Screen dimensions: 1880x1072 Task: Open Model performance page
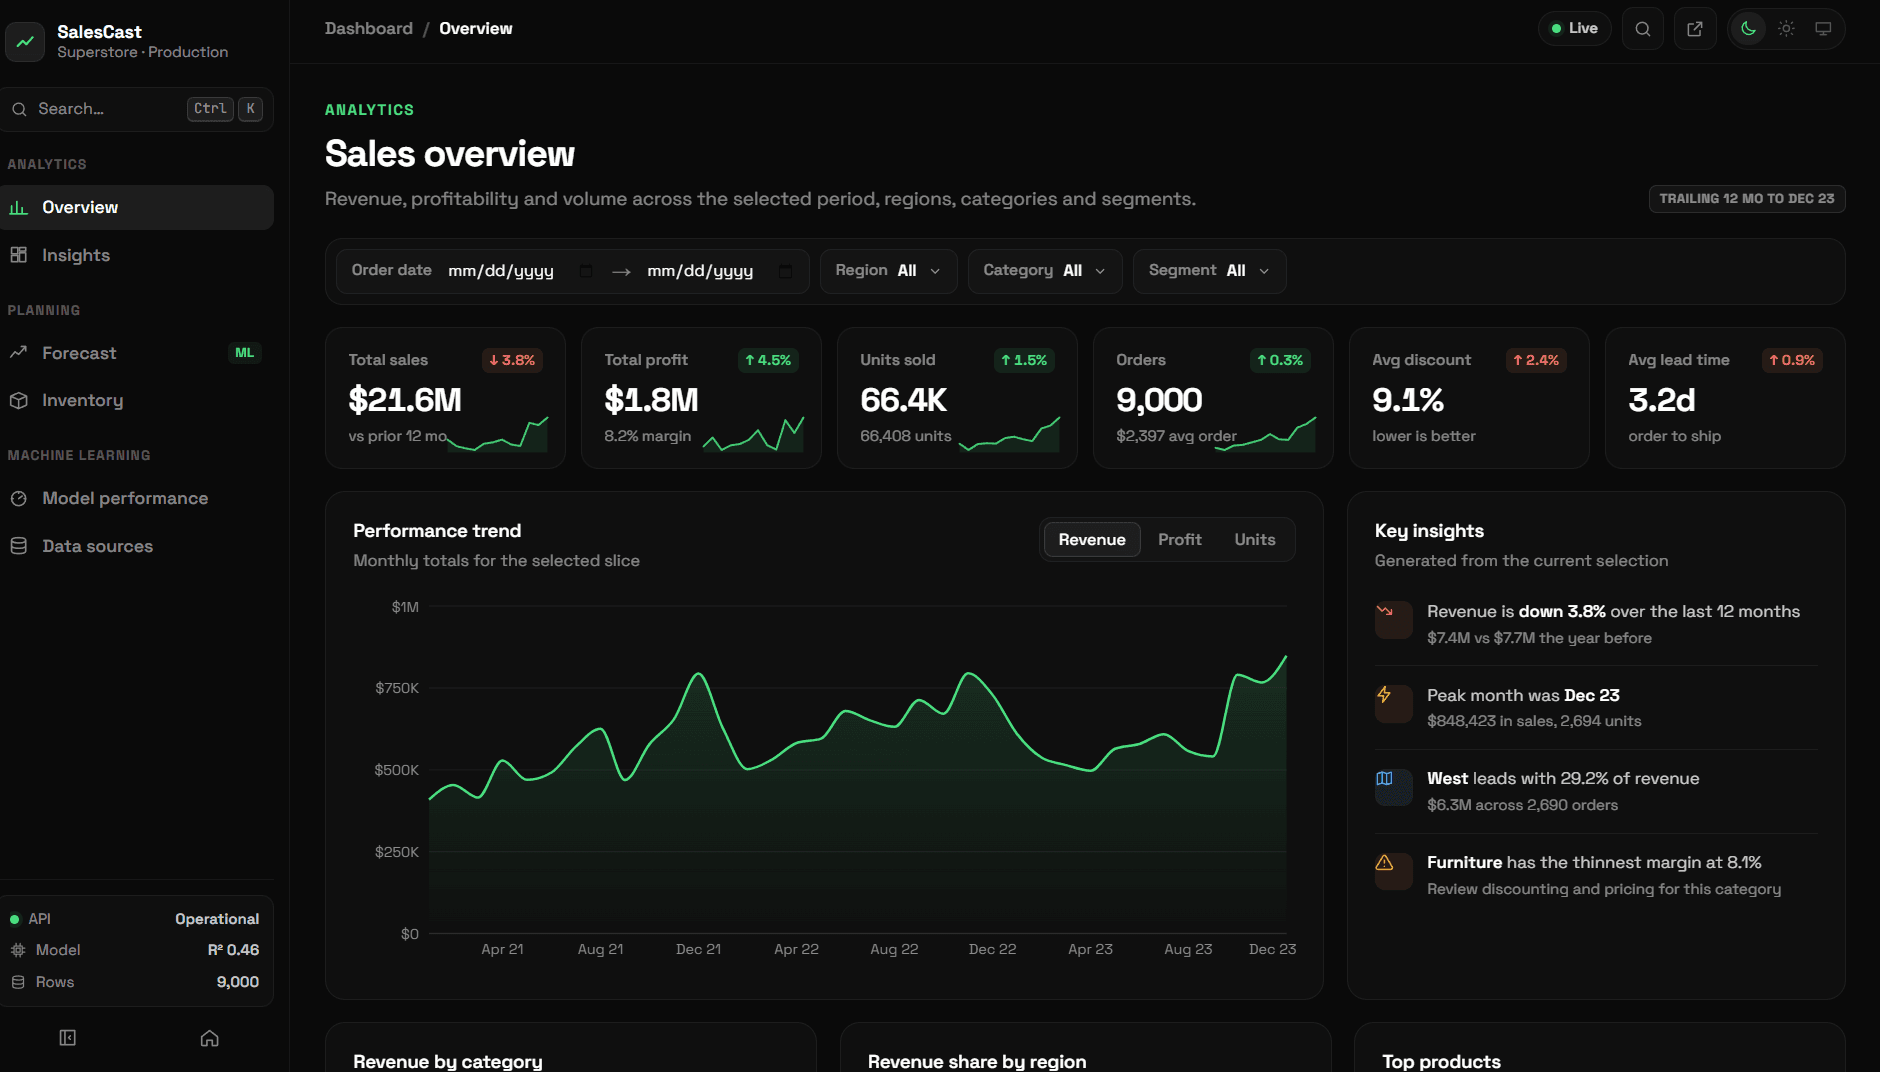pos(137,498)
